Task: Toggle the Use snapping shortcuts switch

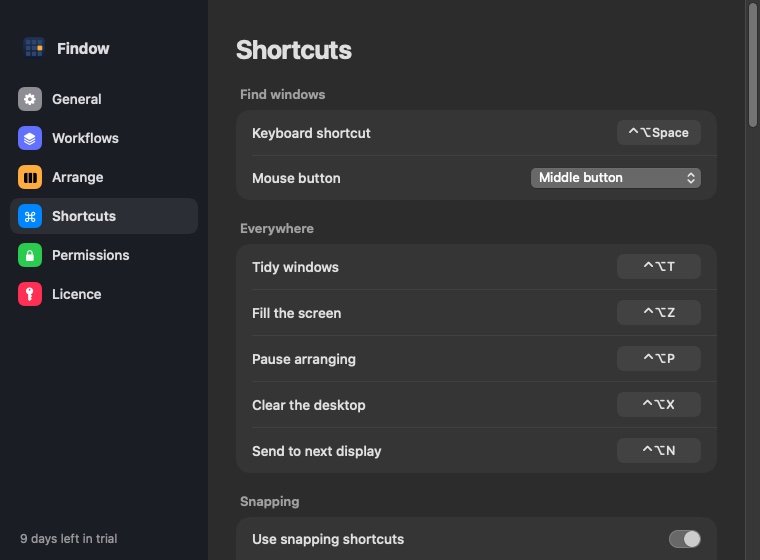Action: click(x=684, y=539)
